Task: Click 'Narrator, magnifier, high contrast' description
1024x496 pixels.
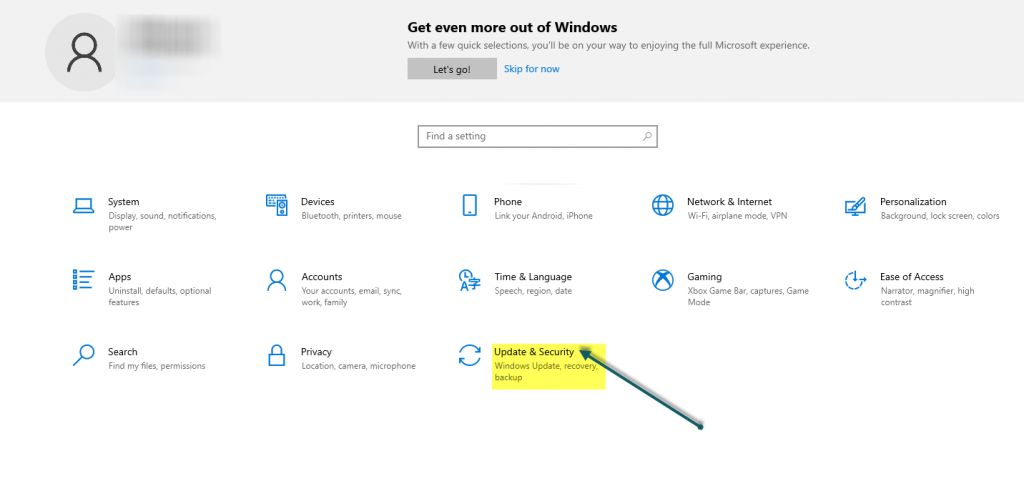Action: click(927, 297)
